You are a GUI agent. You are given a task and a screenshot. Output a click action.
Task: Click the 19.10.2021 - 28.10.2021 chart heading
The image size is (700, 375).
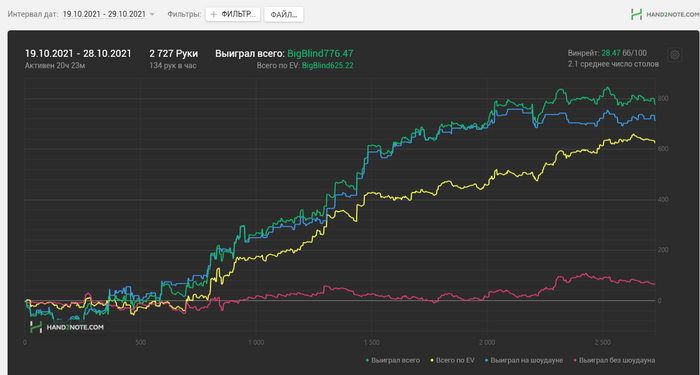(78, 54)
